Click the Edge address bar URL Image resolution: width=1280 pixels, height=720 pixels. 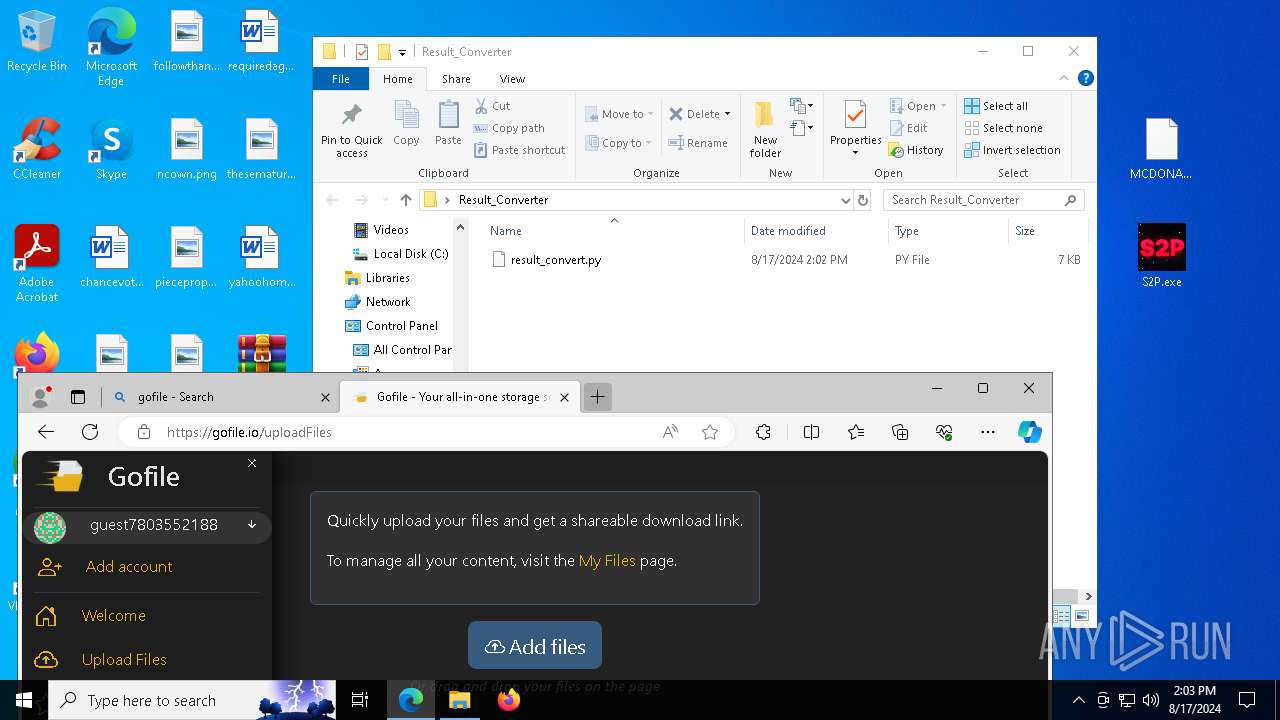pos(249,432)
